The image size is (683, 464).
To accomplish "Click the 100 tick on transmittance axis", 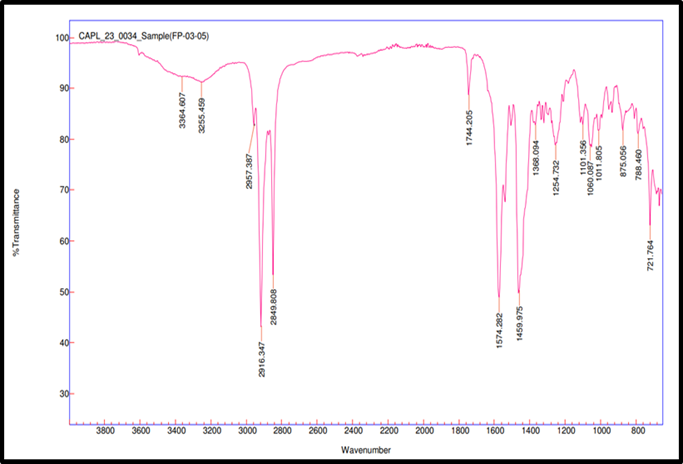I will click(61, 38).
